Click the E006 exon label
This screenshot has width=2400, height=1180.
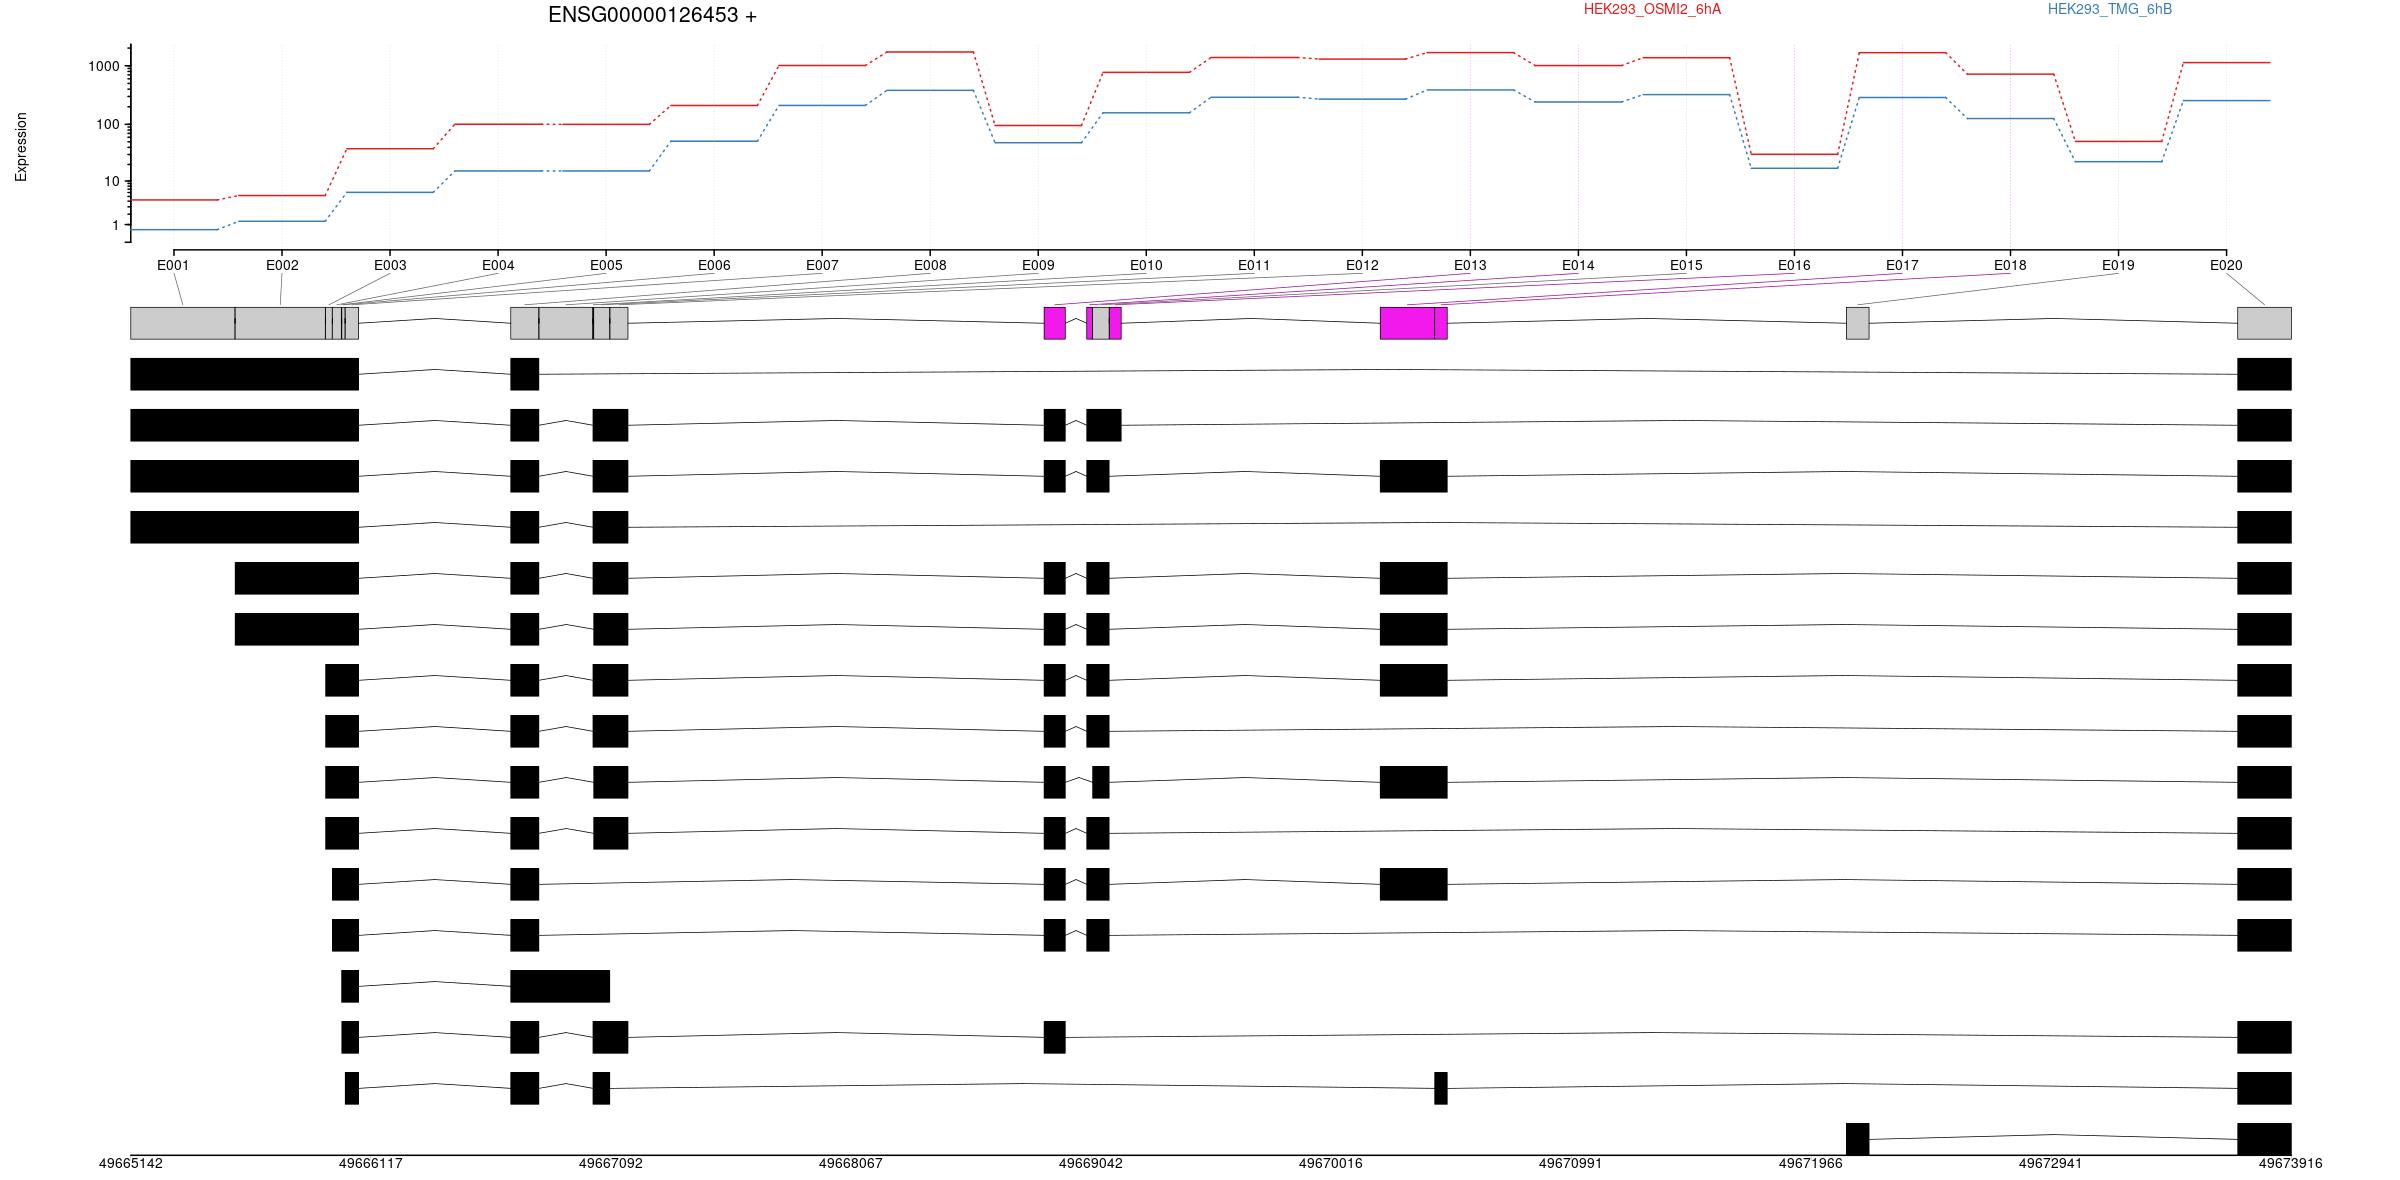pos(714,265)
